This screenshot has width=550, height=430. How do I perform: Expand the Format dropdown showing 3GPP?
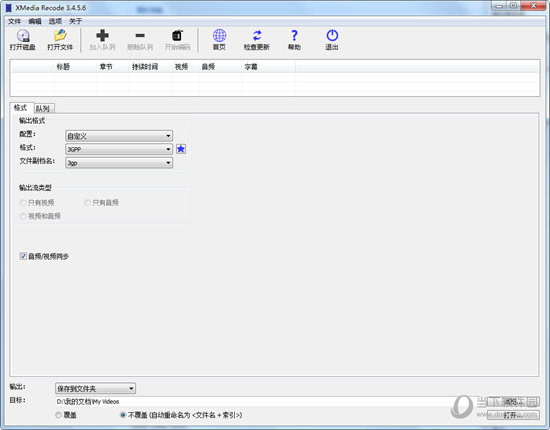tap(119, 149)
